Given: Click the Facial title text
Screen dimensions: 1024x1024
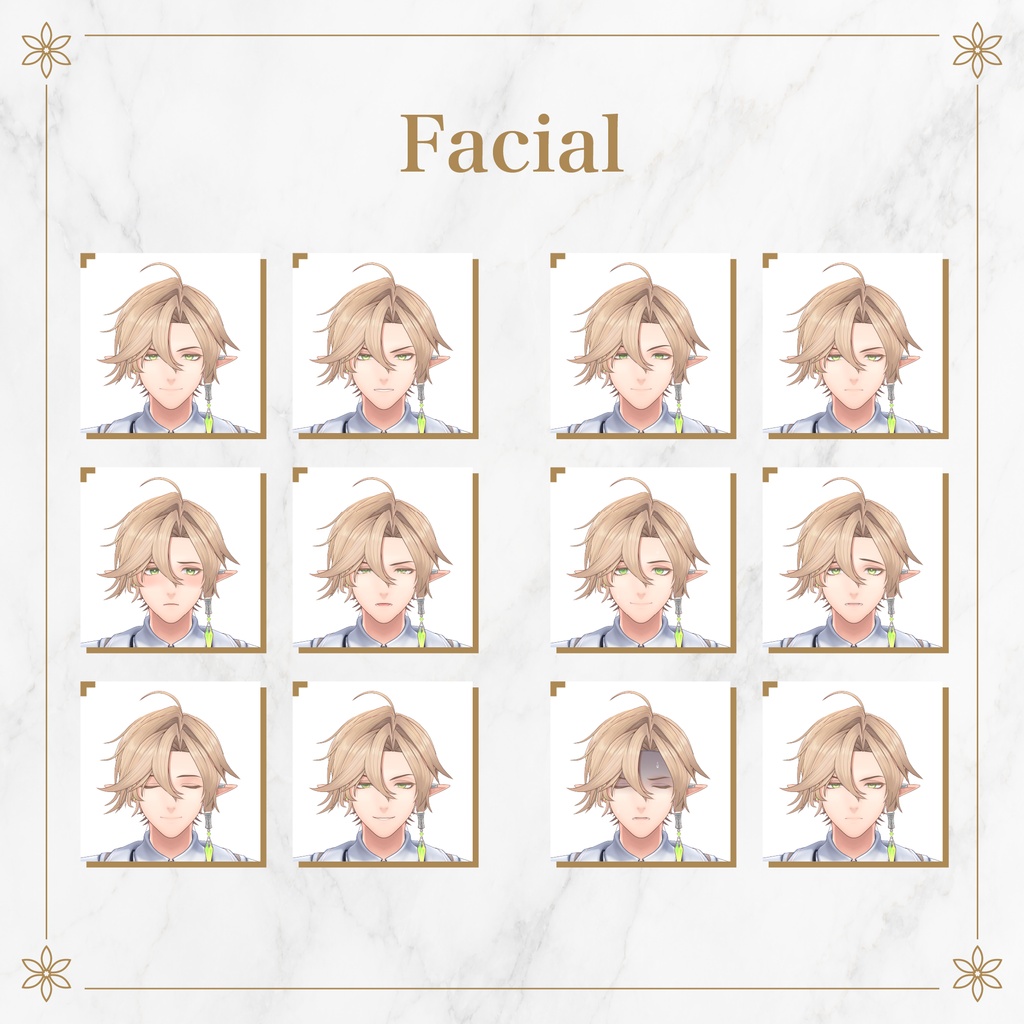Looking at the screenshot, I should click(512, 143).
